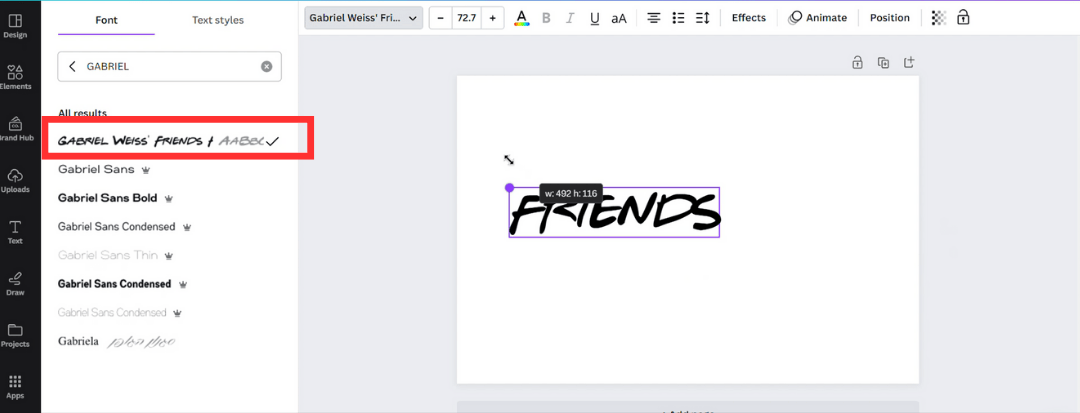Open the Design panel in sidebar

pos(15,24)
